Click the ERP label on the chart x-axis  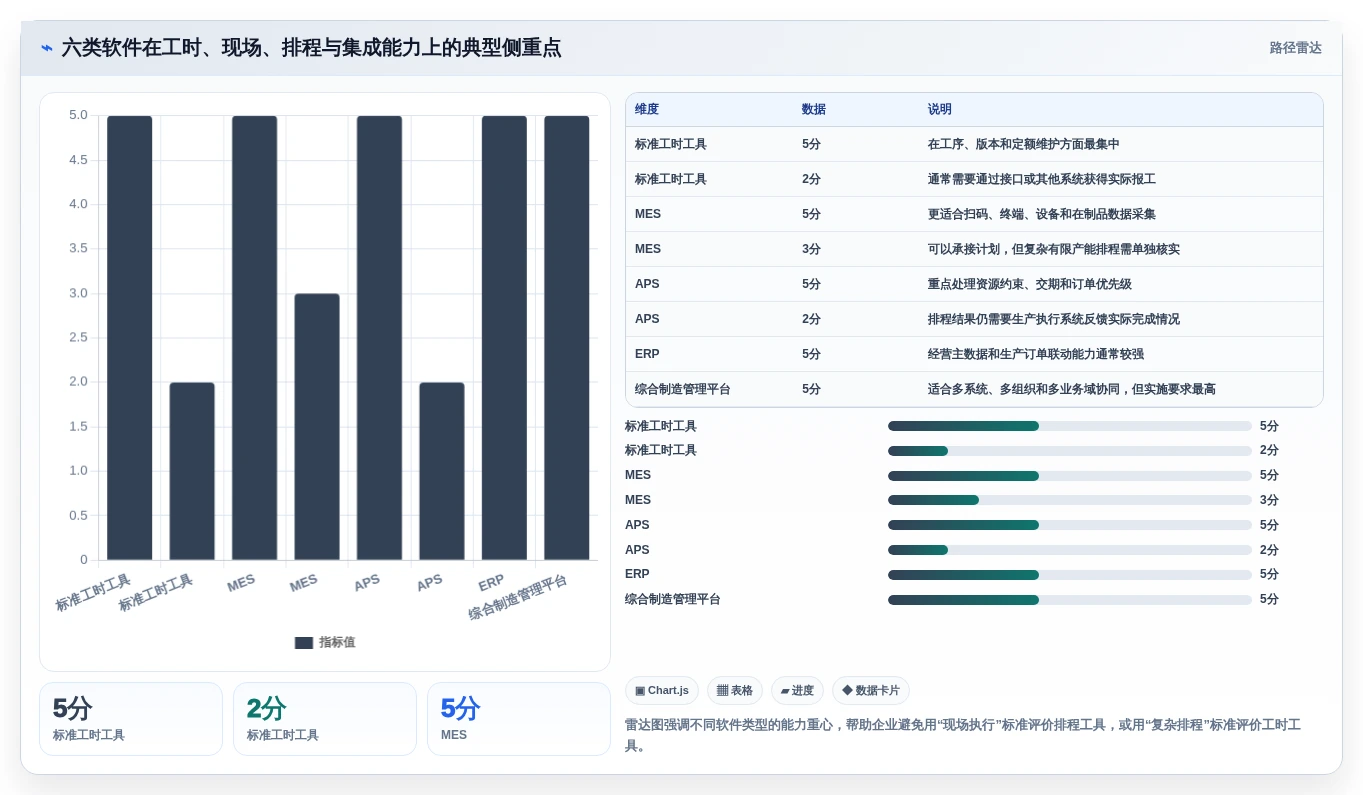491,583
